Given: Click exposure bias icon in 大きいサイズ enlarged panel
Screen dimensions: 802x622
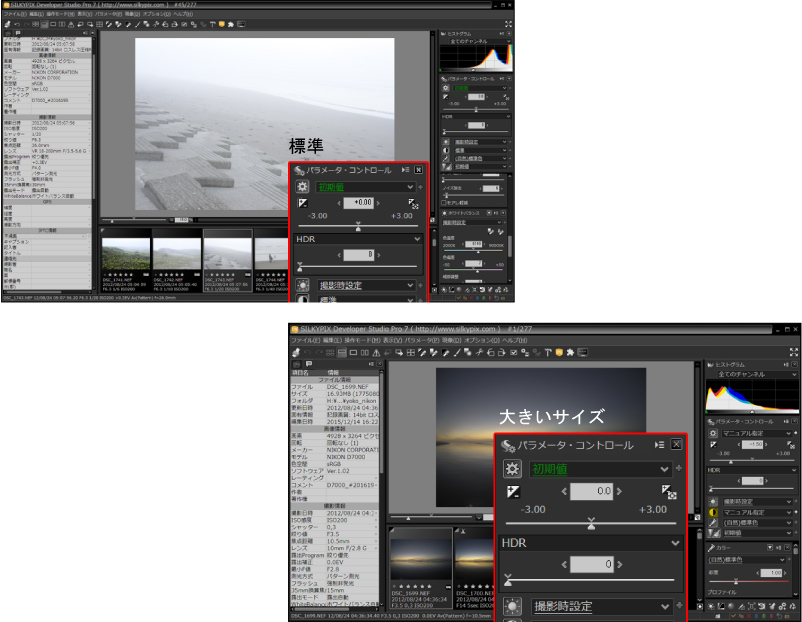Looking at the screenshot, I should pos(513,492).
